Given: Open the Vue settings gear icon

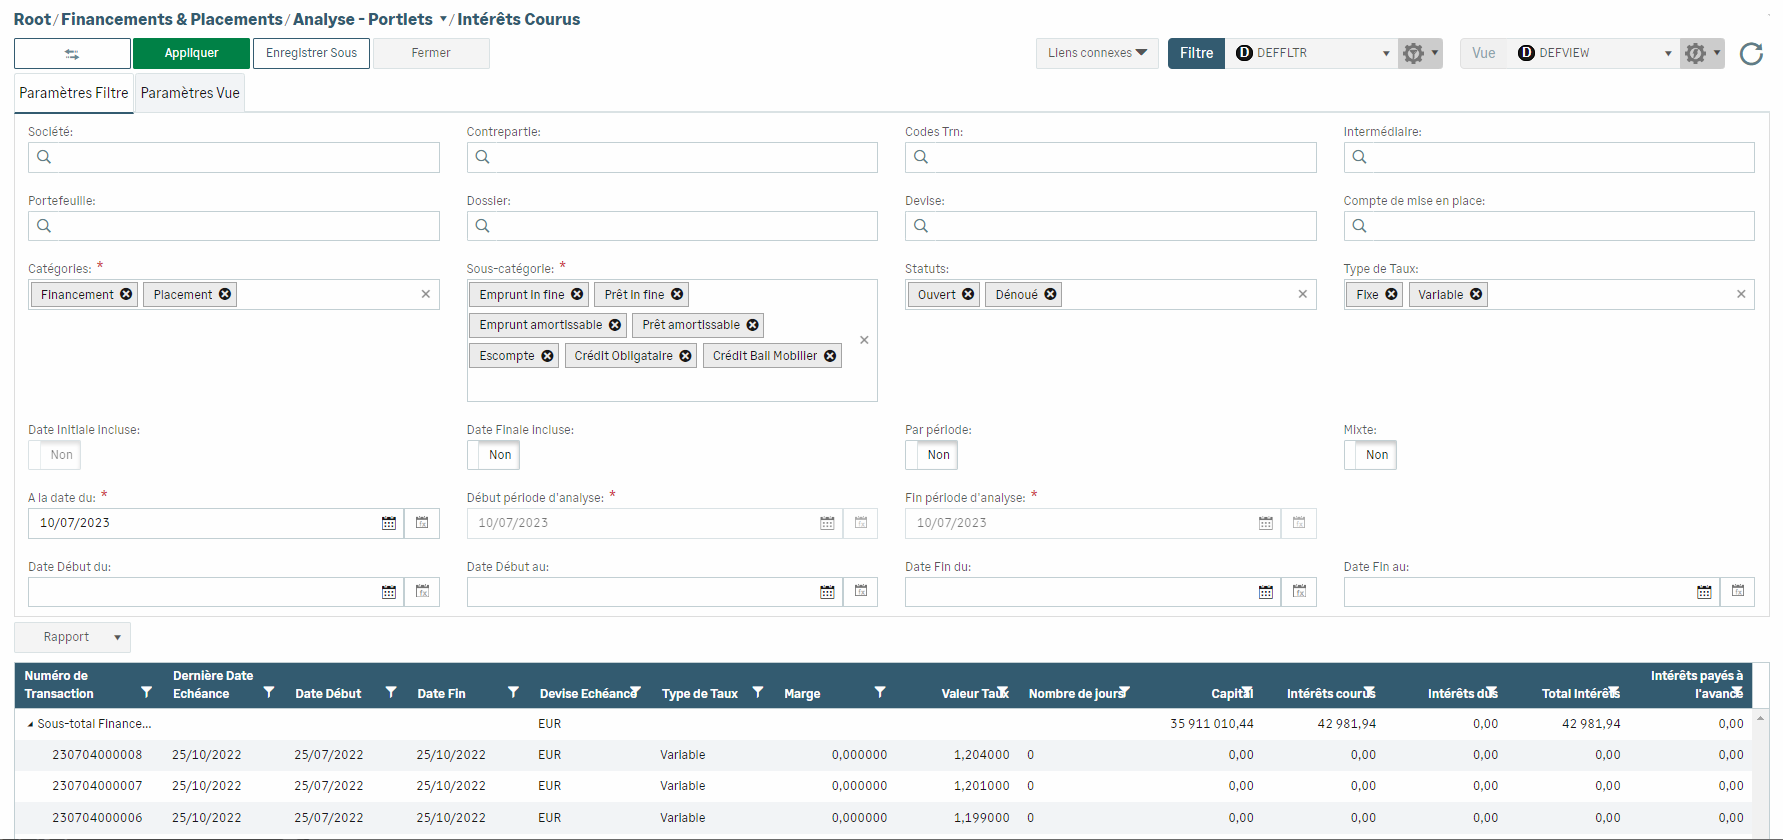Looking at the screenshot, I should (1701, 54).
